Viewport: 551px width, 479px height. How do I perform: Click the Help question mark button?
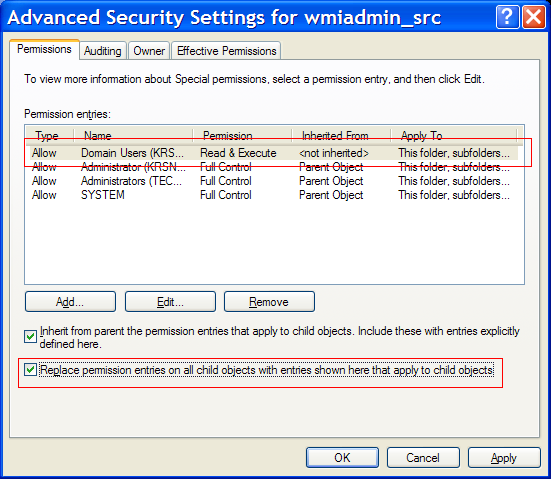pyautogui.click(x=507, y=17)
